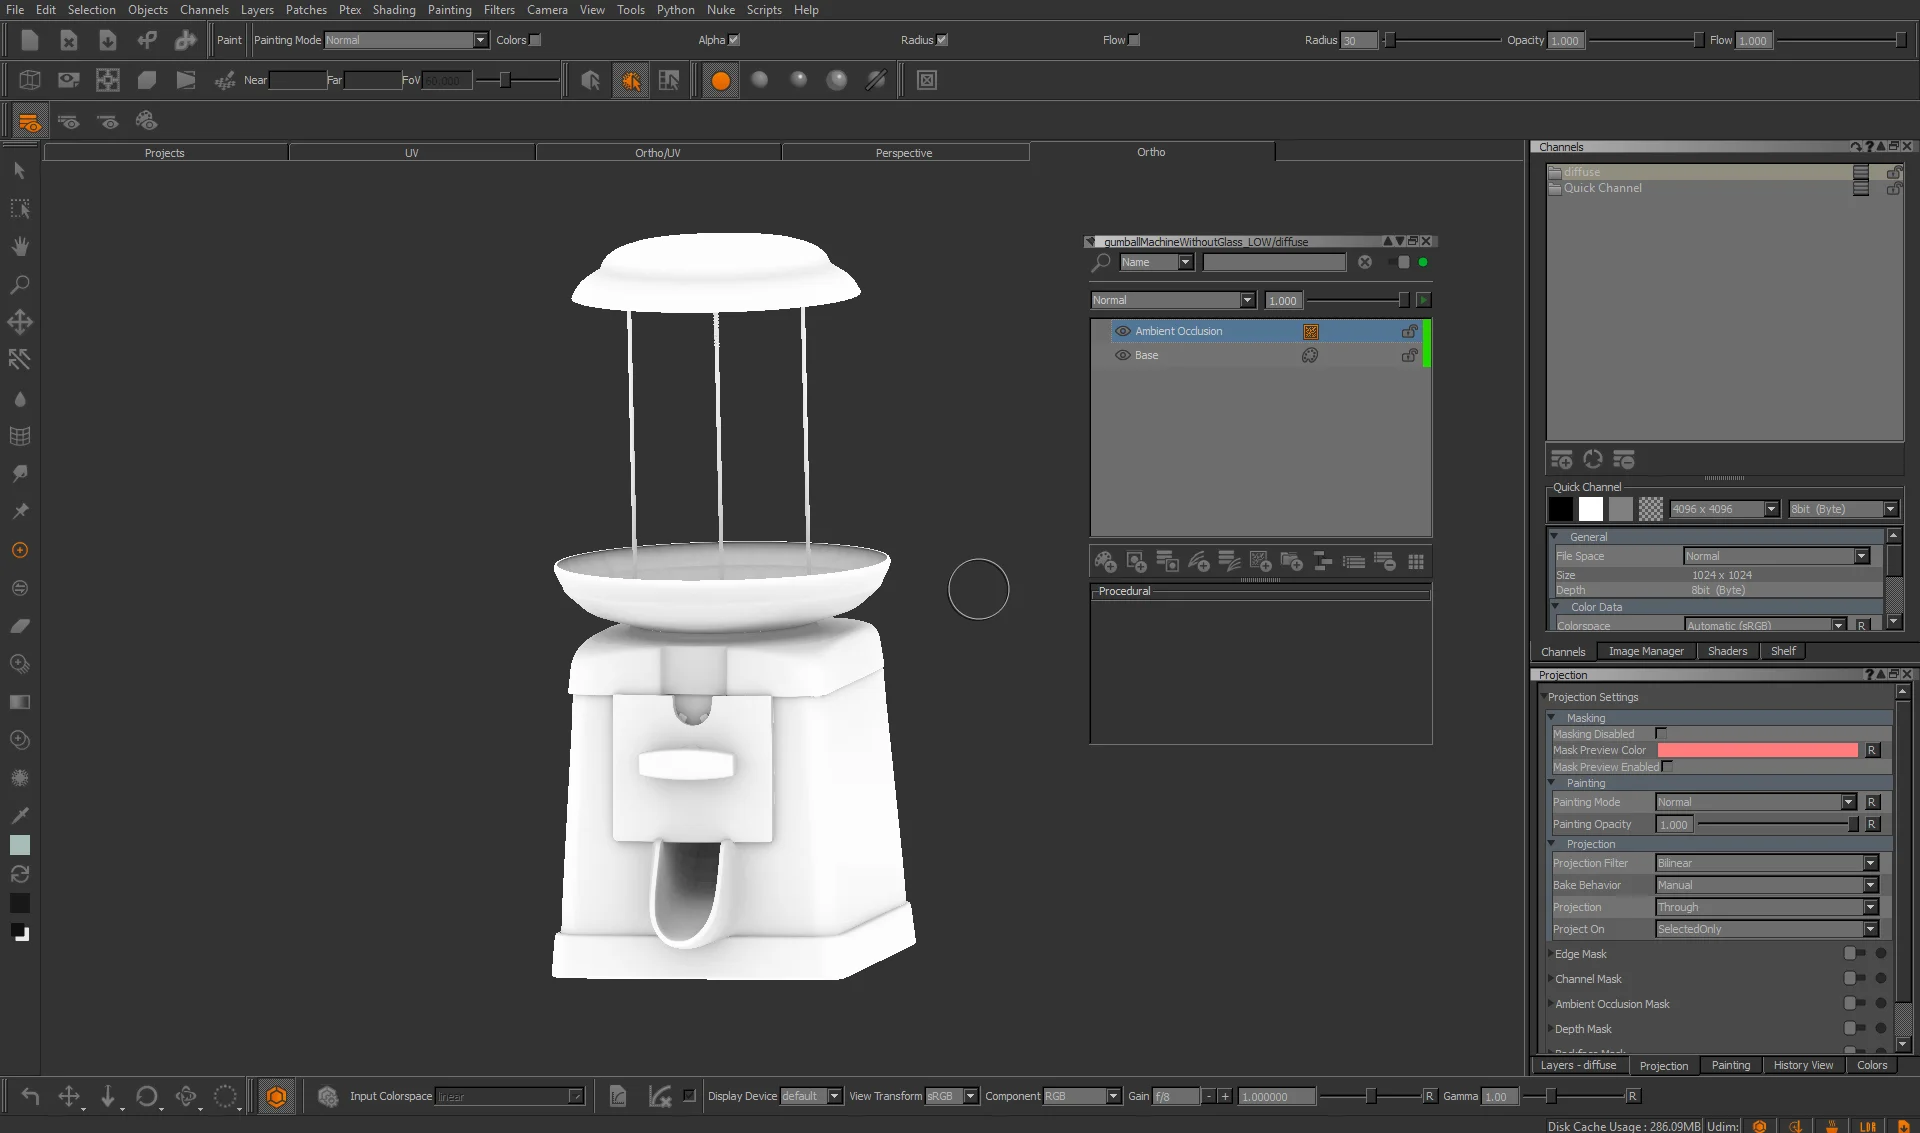1920x1133 pixels.
Task: Select the Eraser tool in left toolbar
Action: 20,626
